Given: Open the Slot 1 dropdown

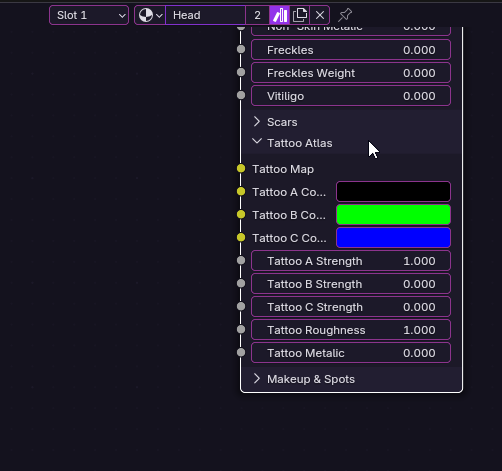Looking at the screenshot, I should pos(89,15).
